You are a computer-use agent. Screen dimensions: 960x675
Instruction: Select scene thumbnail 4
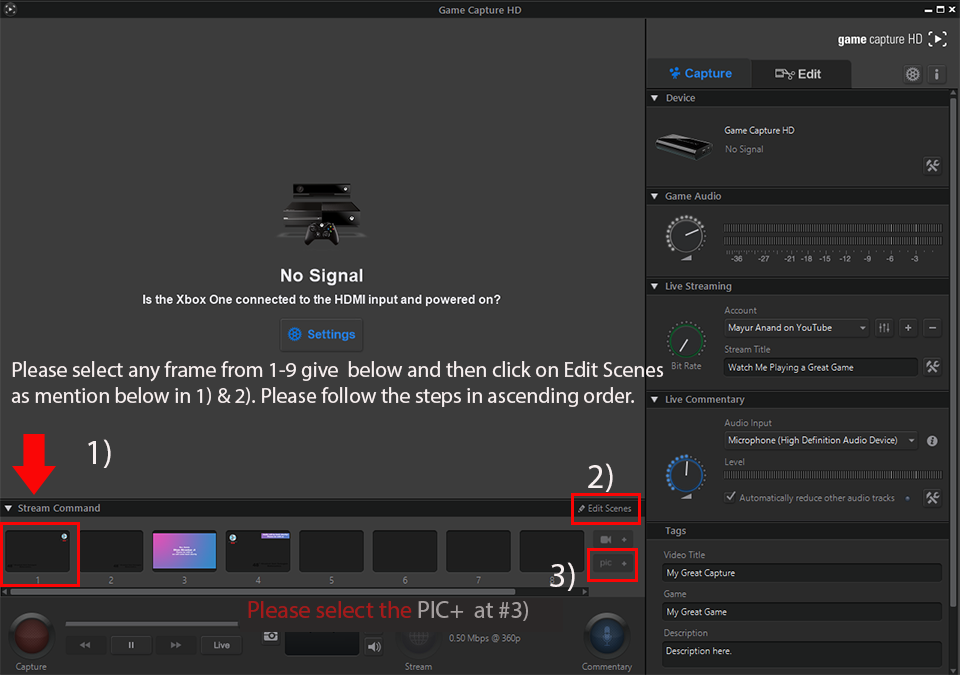[x=258, y=551]
